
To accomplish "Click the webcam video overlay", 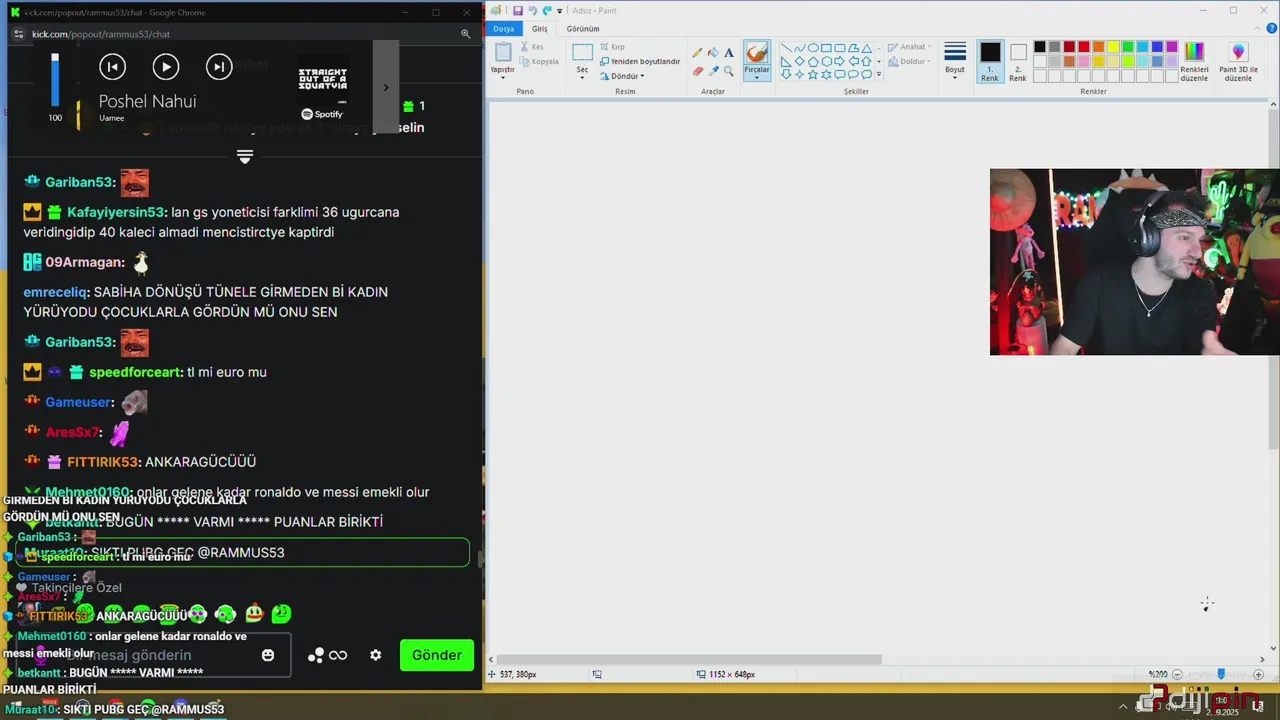I will (x=1134, y=262).
